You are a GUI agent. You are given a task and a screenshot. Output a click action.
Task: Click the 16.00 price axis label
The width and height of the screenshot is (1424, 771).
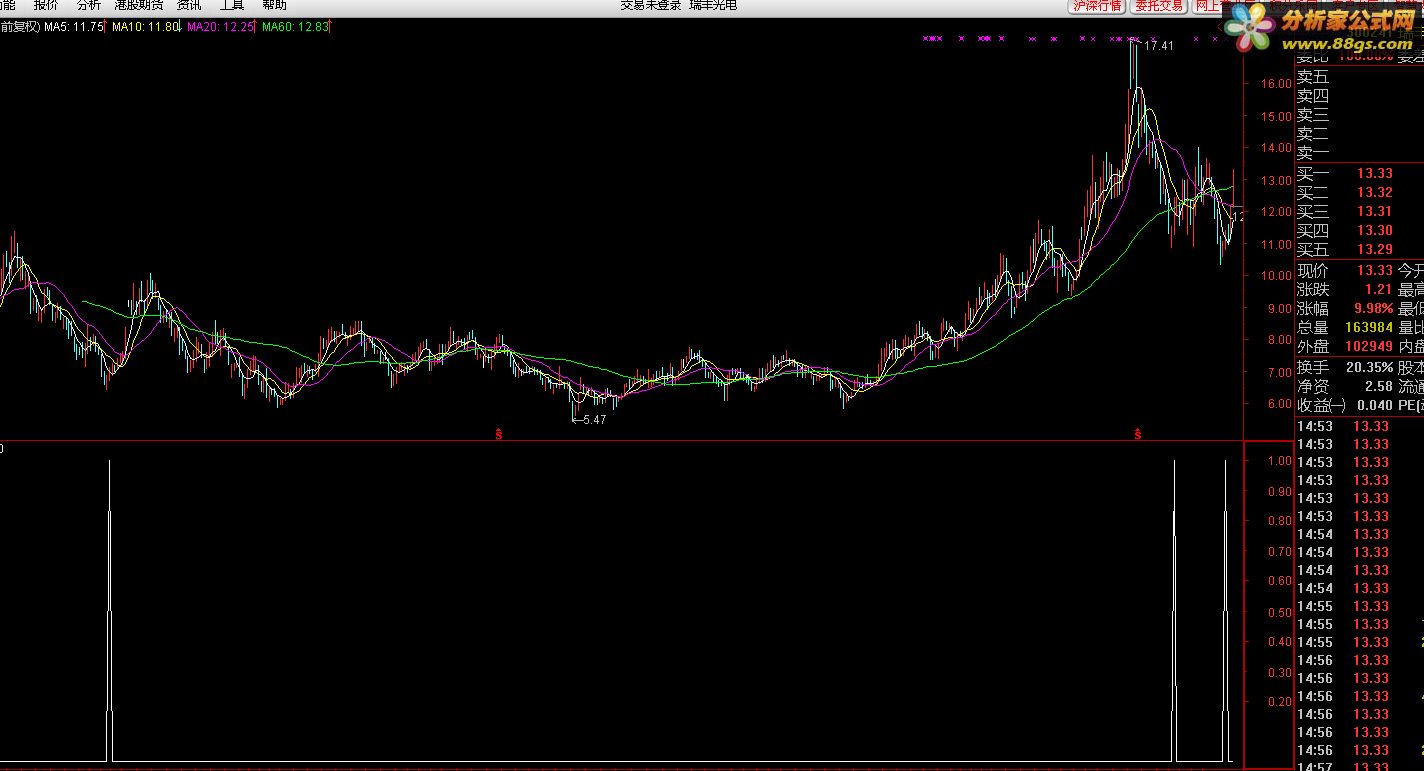point(1277,84)
